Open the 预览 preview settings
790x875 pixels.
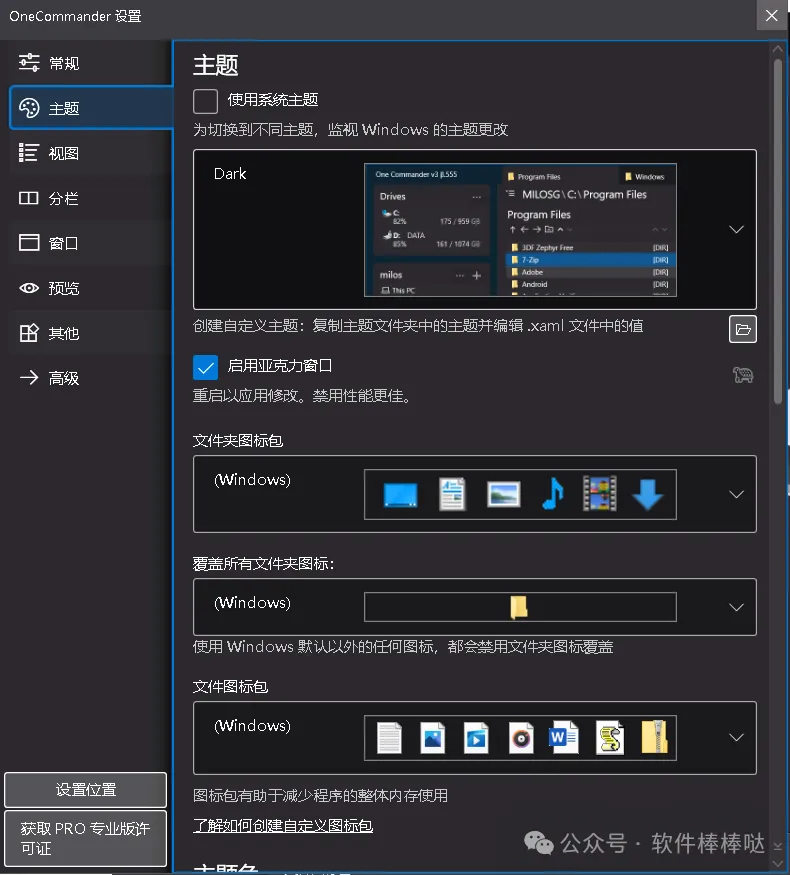(x=89, y=288)
